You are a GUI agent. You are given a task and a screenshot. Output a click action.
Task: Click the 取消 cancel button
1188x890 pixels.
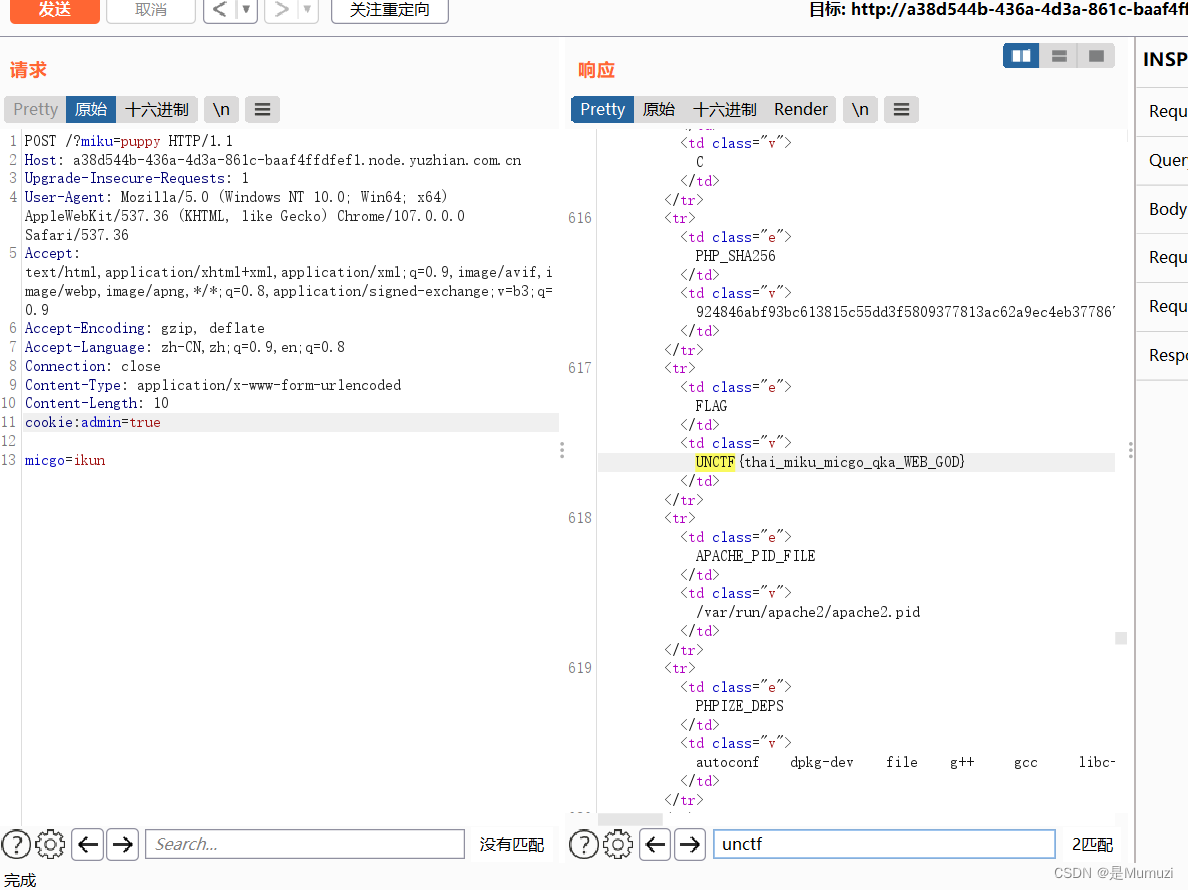click(151, 10)
